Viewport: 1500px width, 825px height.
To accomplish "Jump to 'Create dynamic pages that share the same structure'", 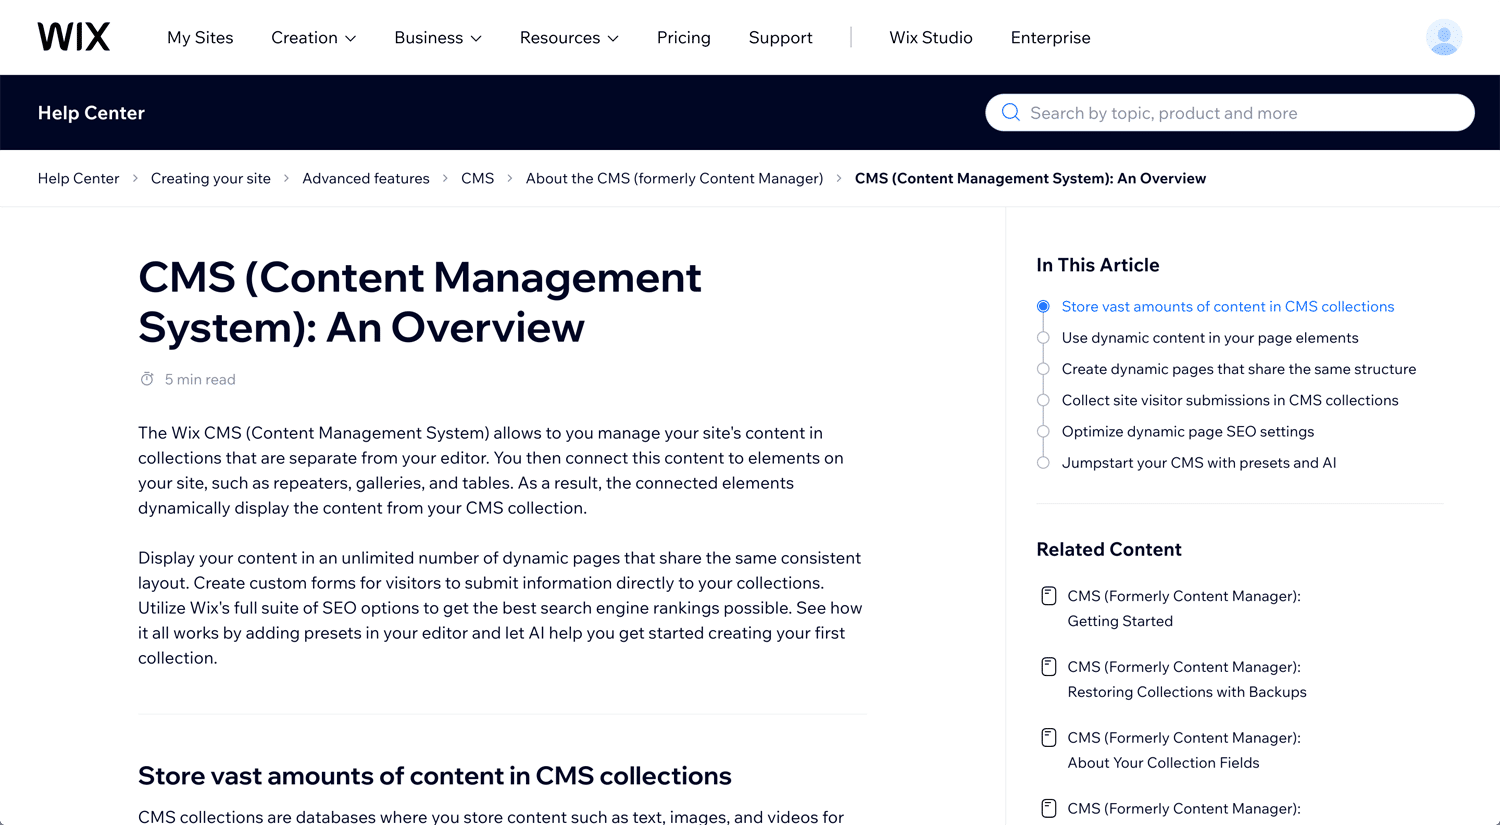I will point(1239,369).
